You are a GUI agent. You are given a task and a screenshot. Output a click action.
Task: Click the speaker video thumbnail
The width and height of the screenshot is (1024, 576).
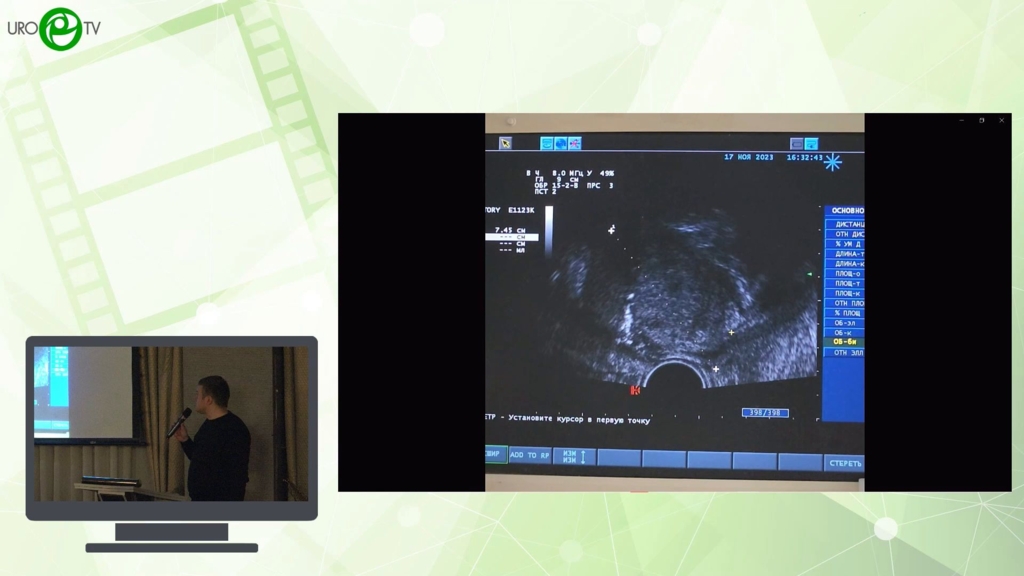click(171, 423)
